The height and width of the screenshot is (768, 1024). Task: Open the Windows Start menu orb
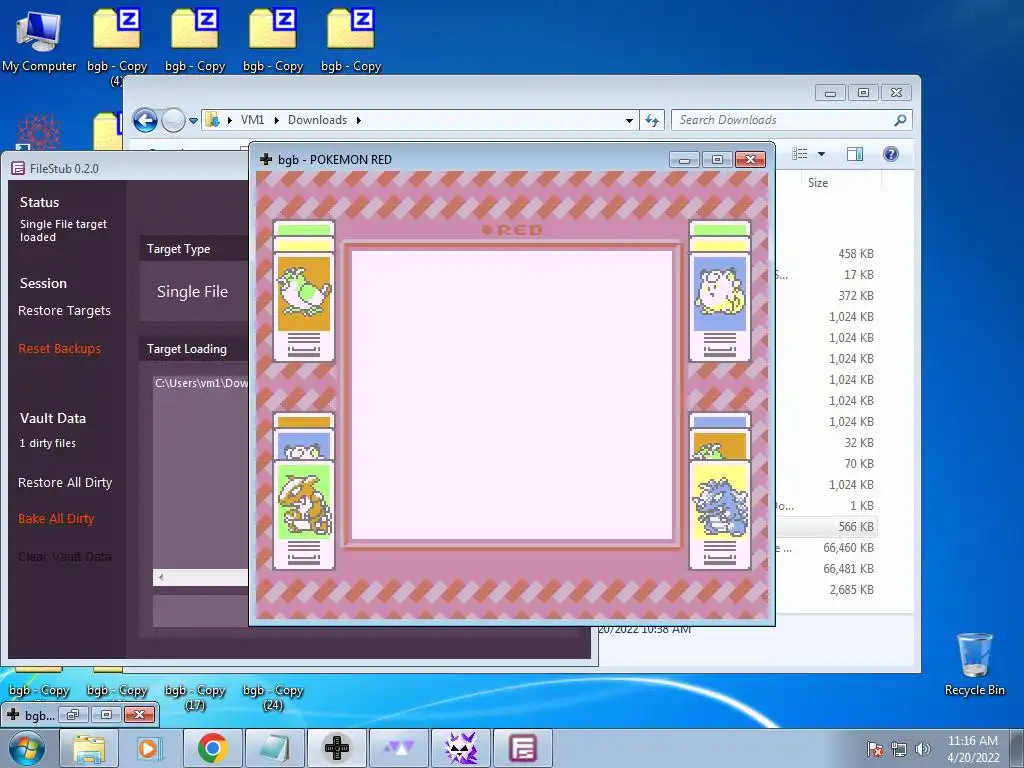[x=26, y=748]
